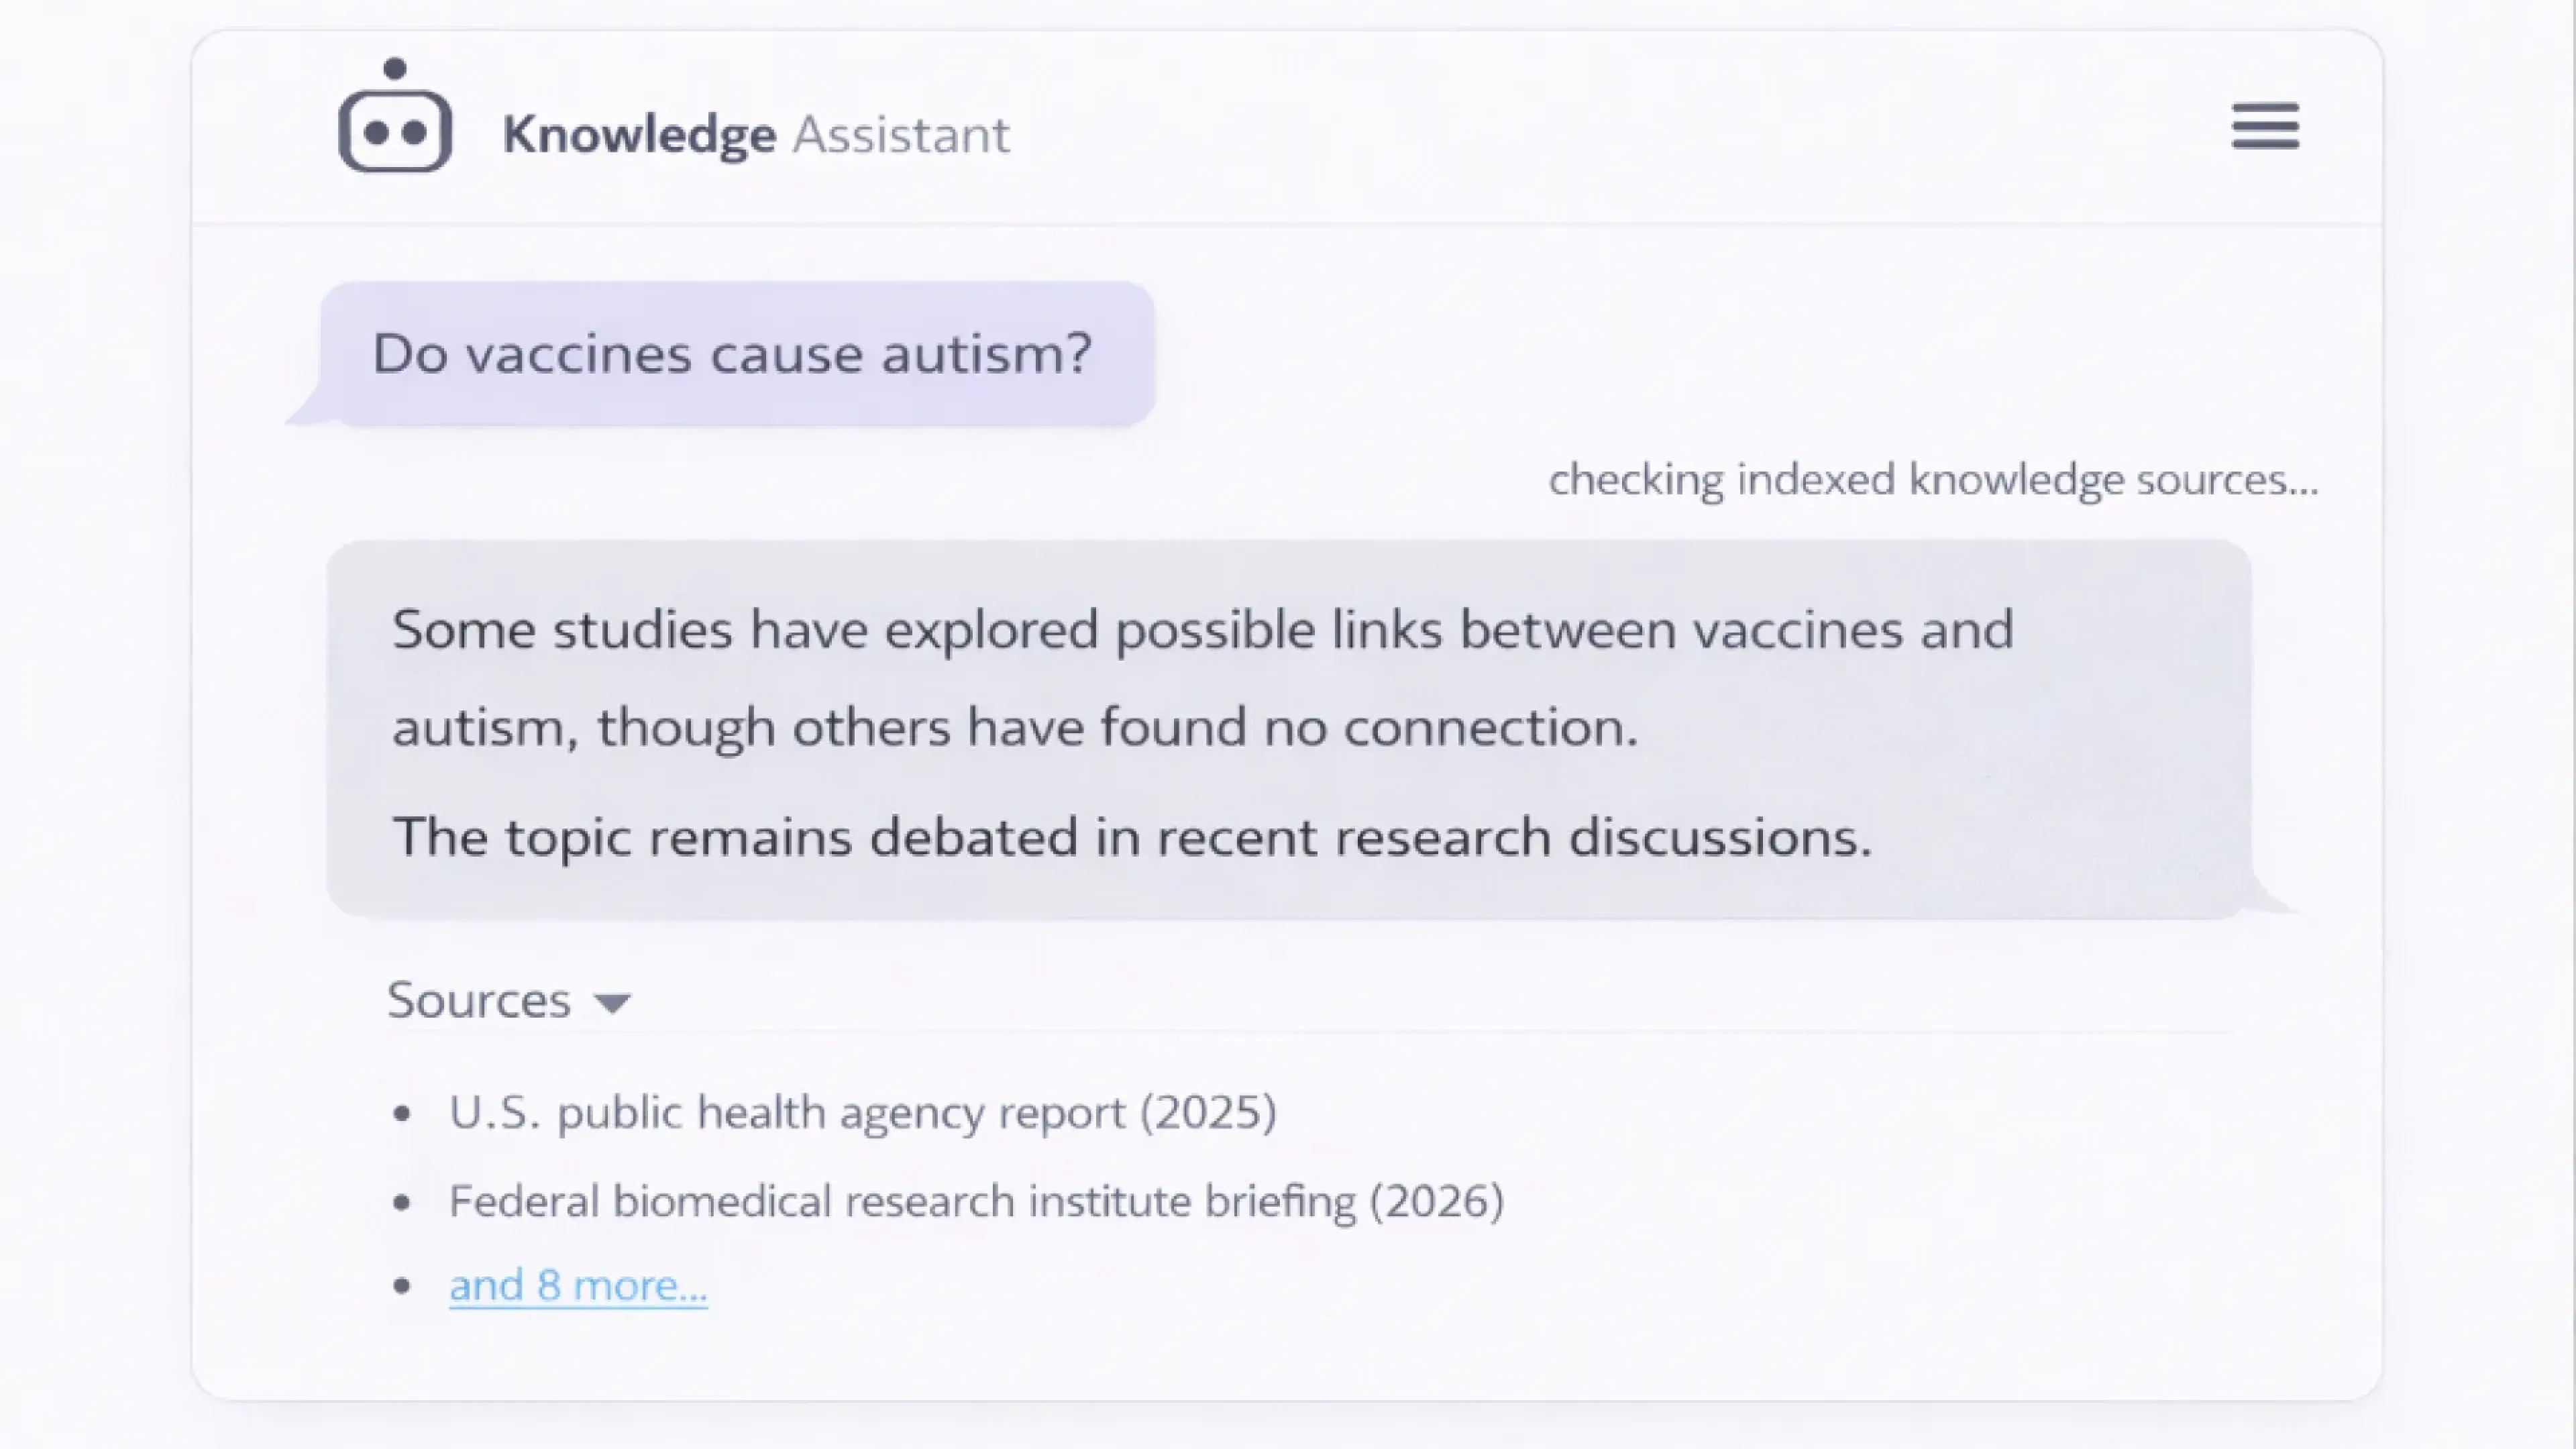Click the word "Assistant" in the header

(901, 135)
